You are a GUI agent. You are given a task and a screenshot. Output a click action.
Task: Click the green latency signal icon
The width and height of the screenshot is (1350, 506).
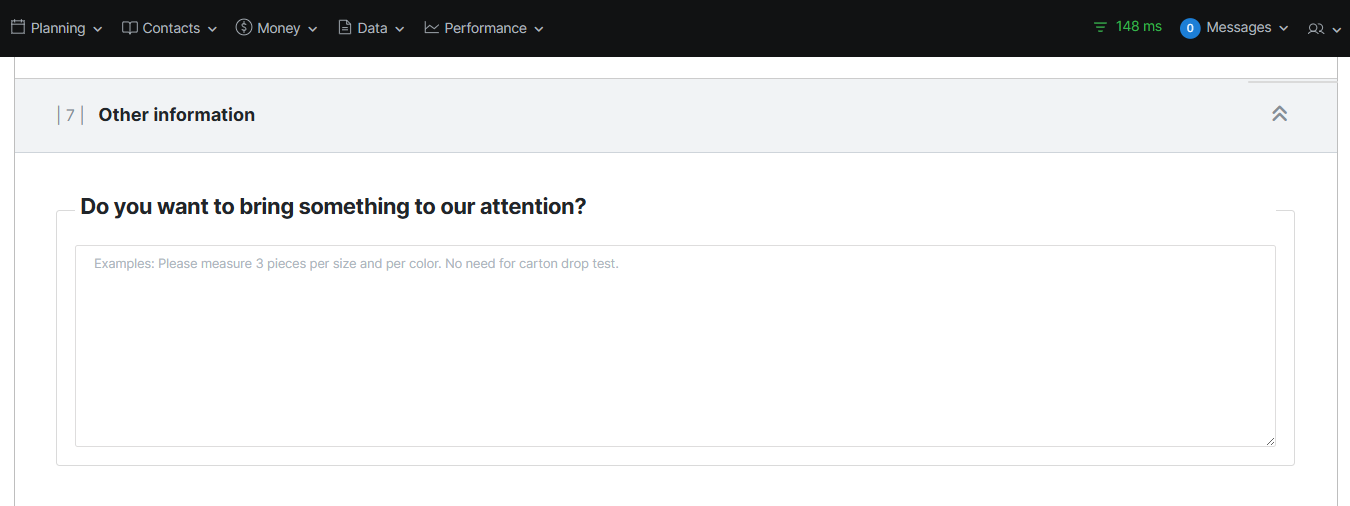coord(1101,27)
